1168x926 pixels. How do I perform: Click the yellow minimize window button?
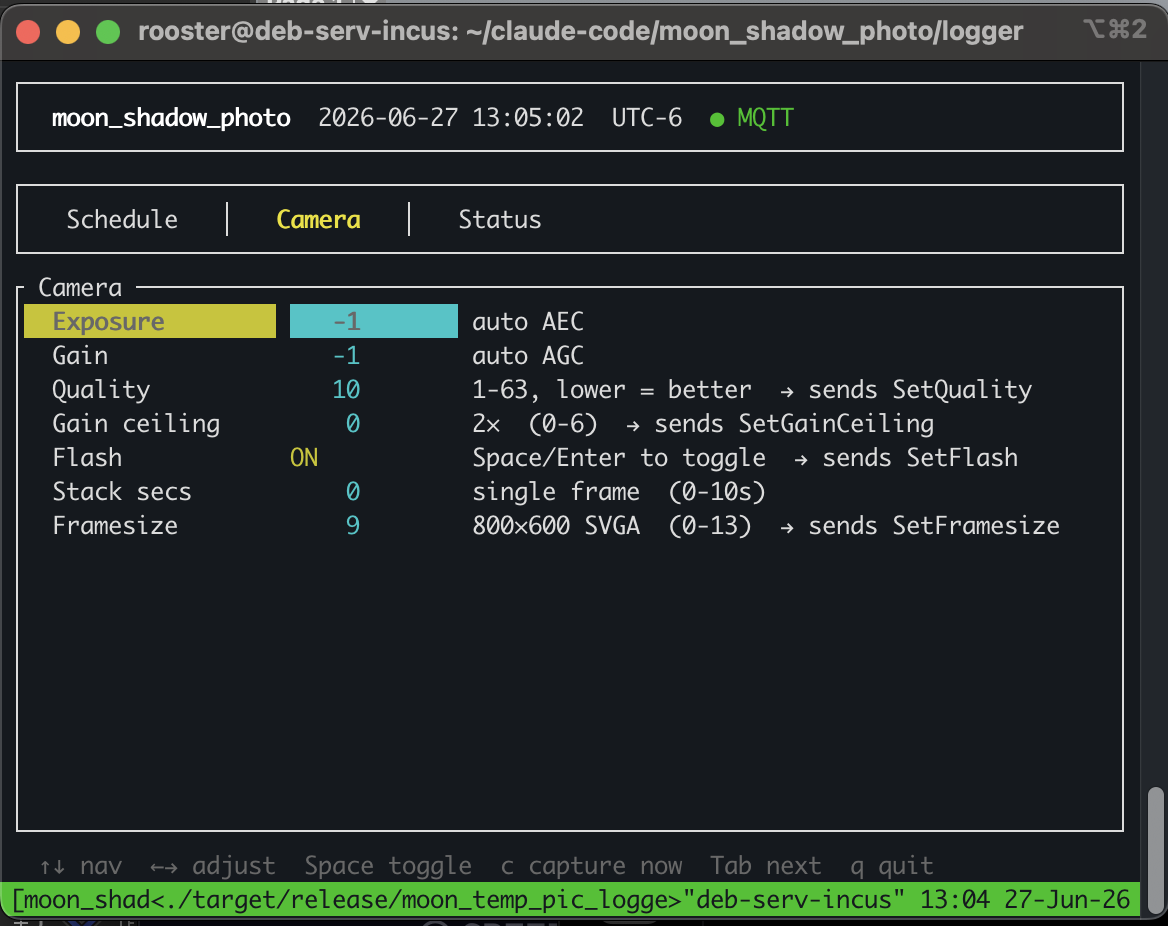click(x=68, y=32)
